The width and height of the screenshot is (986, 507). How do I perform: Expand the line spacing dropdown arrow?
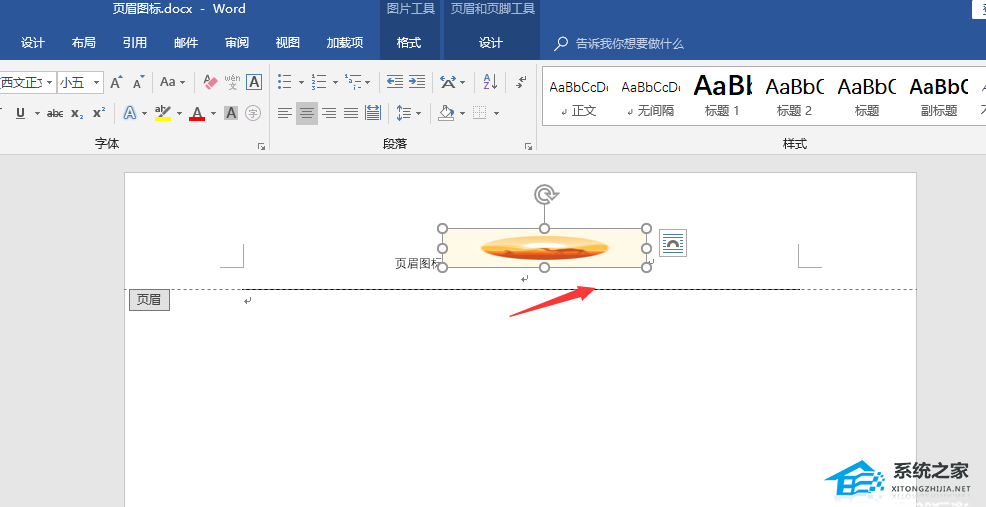tap(419, 114)
